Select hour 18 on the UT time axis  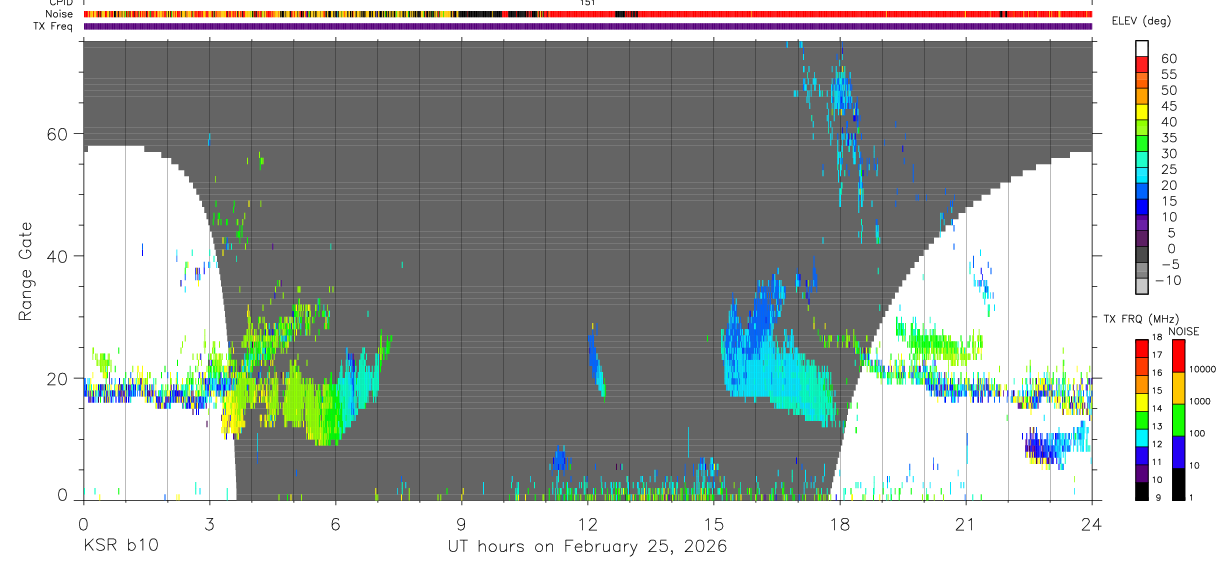839,524
